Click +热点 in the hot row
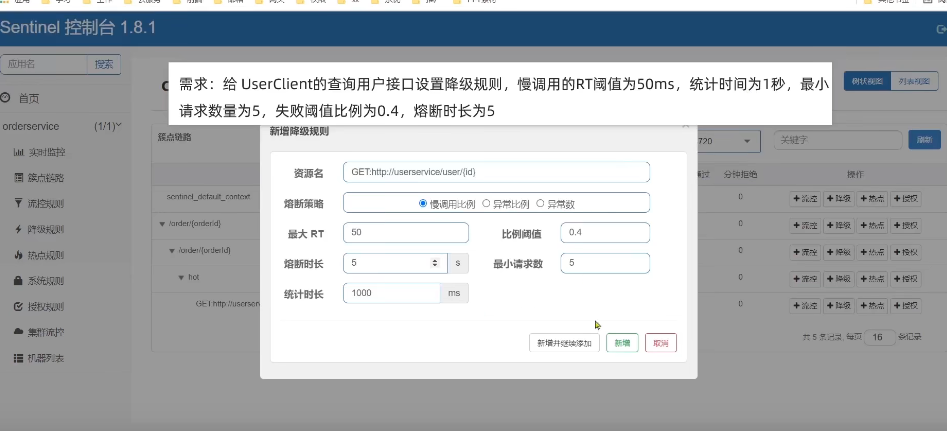Image resolution: width=947 pixels, height=431 pixels. 872,279
